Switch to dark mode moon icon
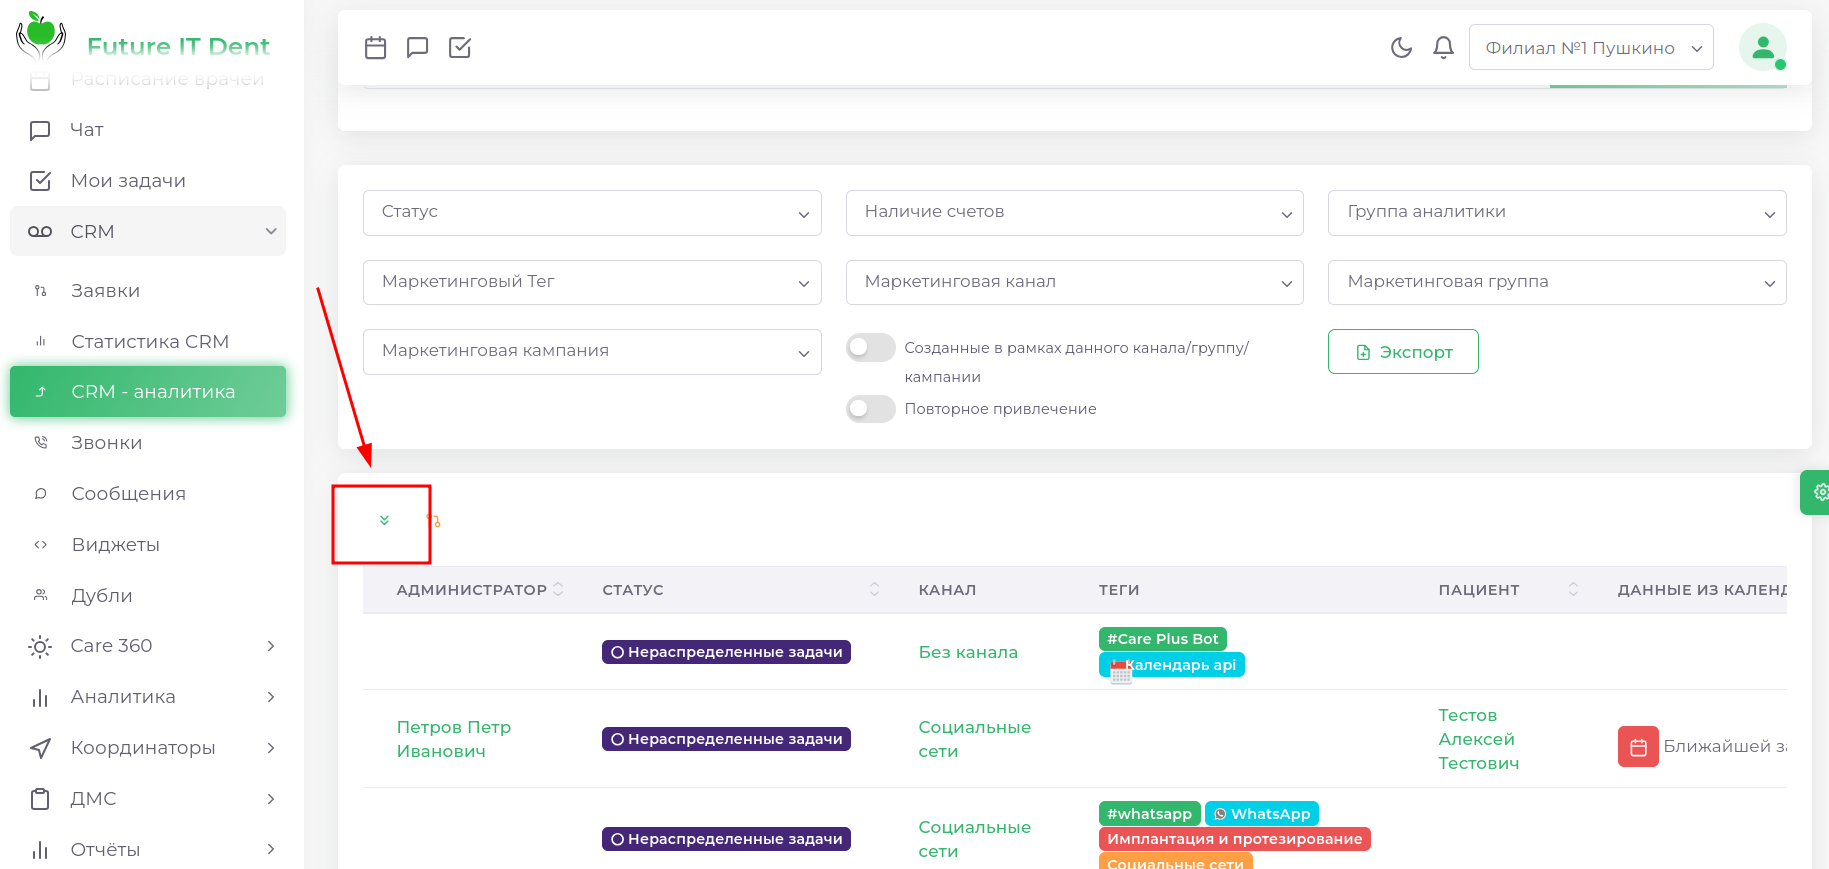This screenshot has height=869, width=1829. coord(1401,47)
